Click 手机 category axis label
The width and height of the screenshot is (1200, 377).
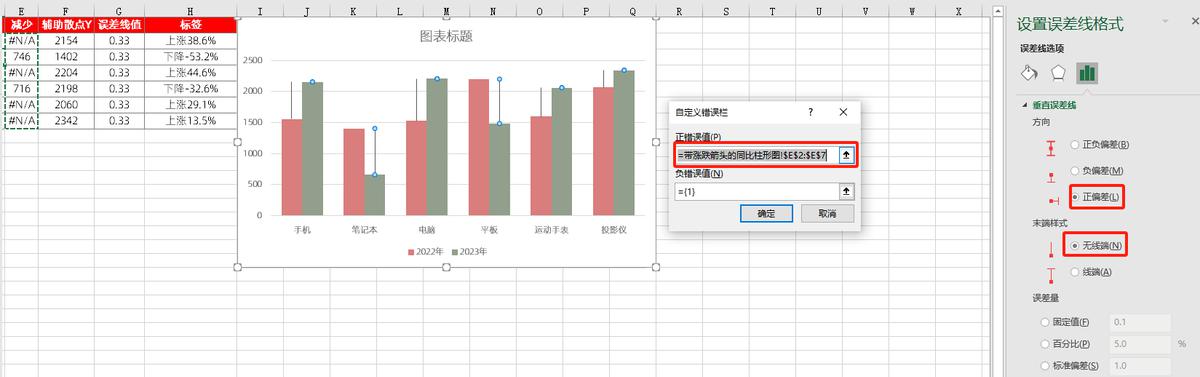click(x=302, y=229)
